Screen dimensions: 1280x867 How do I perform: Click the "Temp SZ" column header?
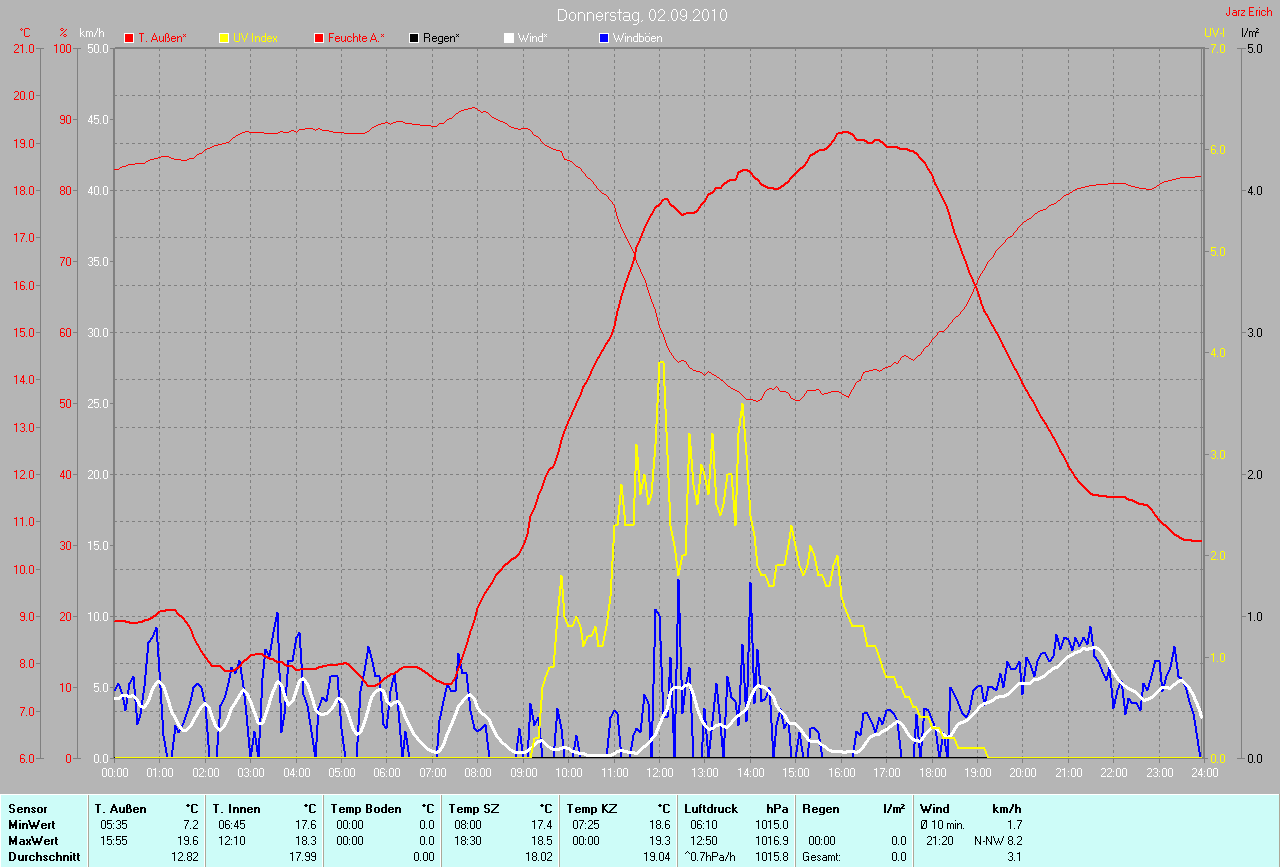[x=472, y=809]
